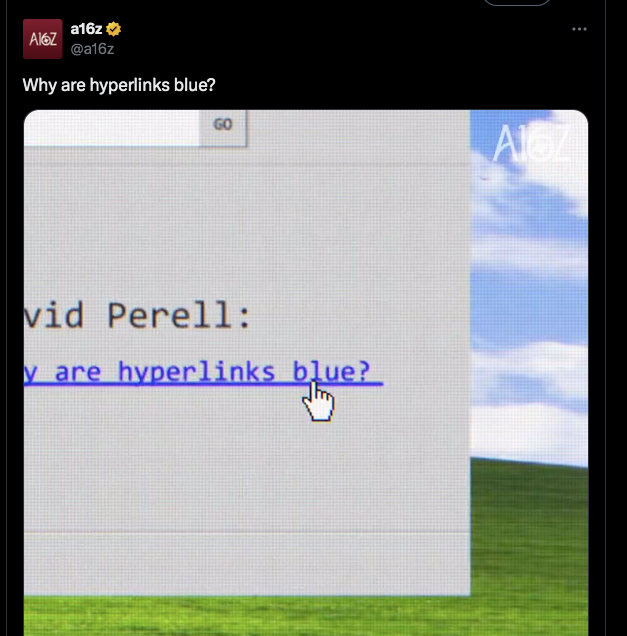Click the white address field left of GO

point(112,127)
